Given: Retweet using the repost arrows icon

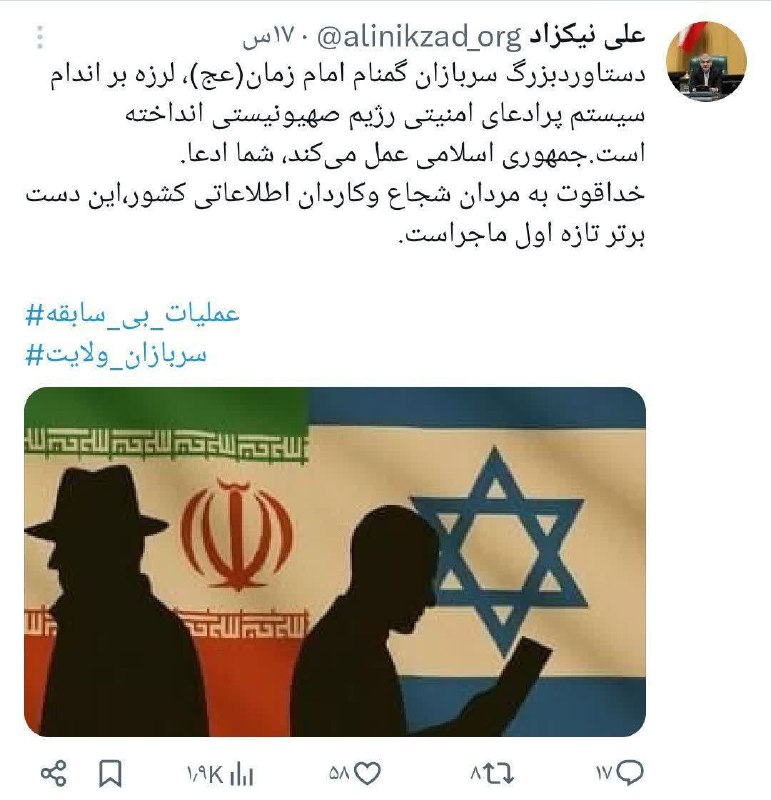Looking at the screenshot, I should tap(499, 774).
